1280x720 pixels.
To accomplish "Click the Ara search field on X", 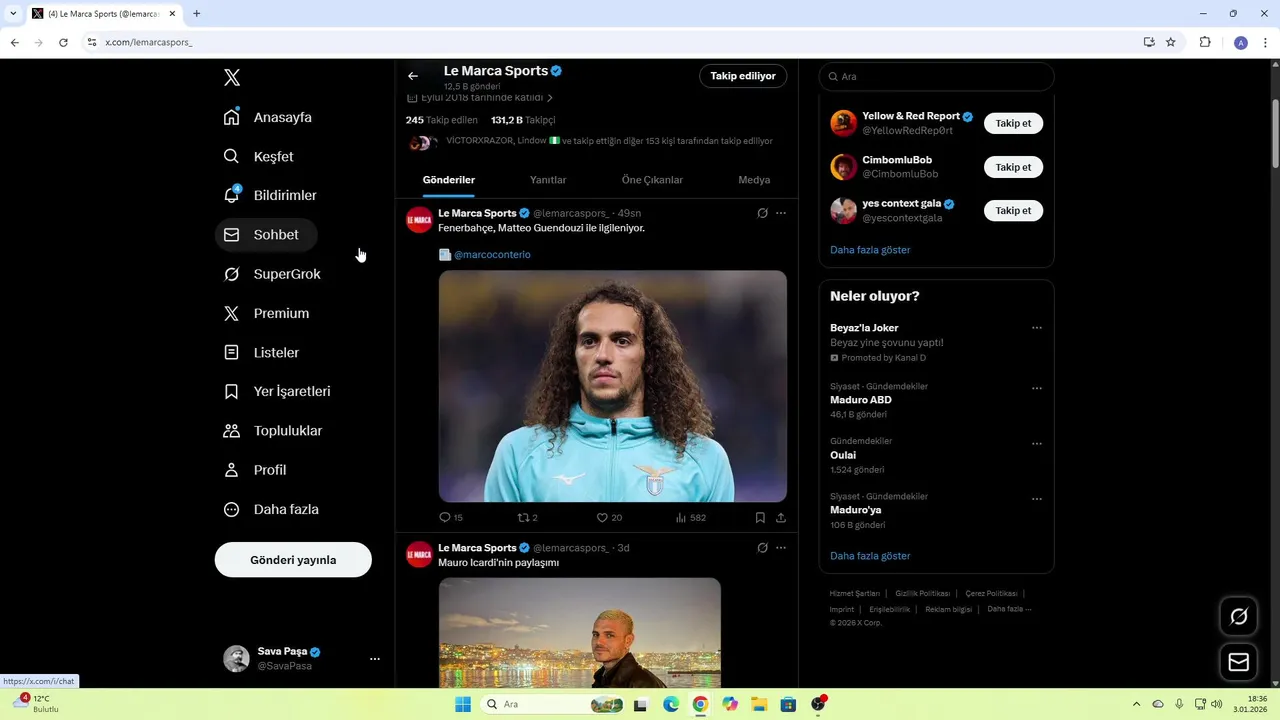I will [937, 76].
